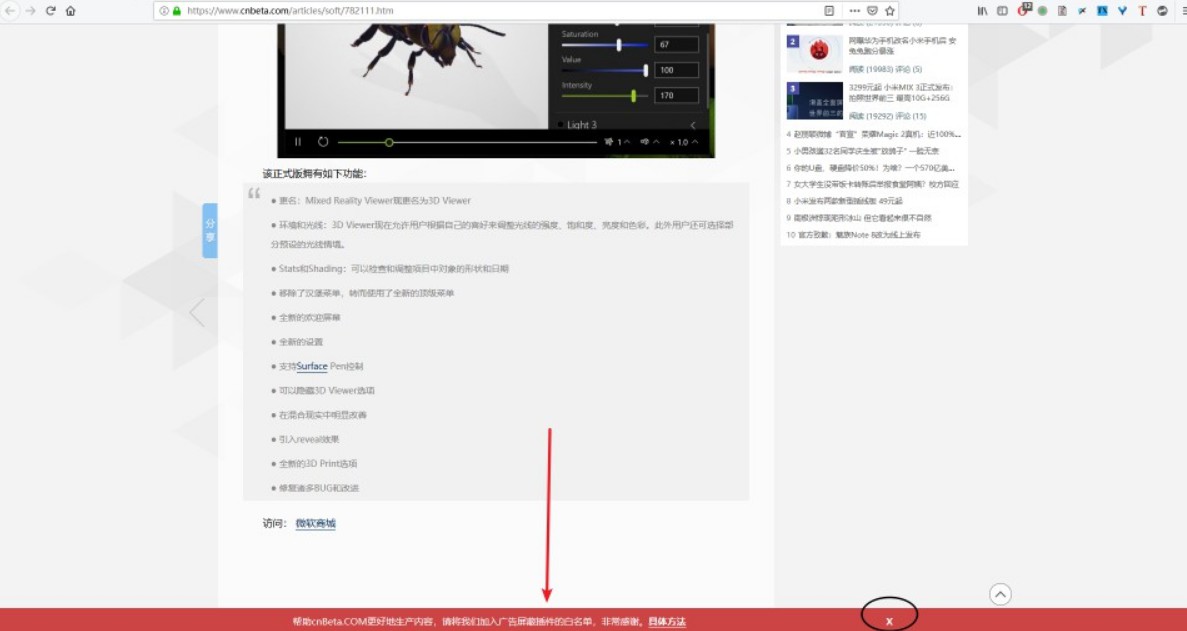Pause the 3D Viewer video
This screenshot has width=1187, height=631.
click(298, 142)
